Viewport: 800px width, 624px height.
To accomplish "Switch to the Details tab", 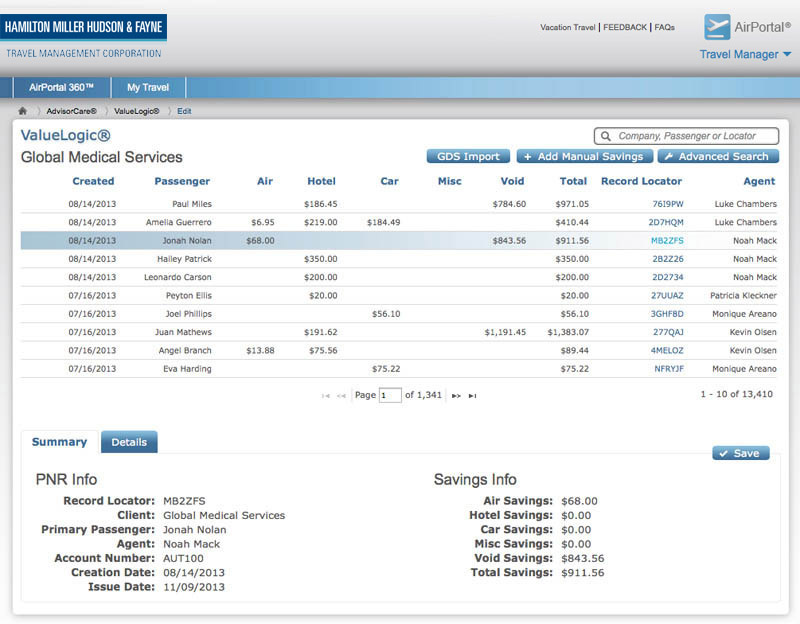I will click(129, 442).
